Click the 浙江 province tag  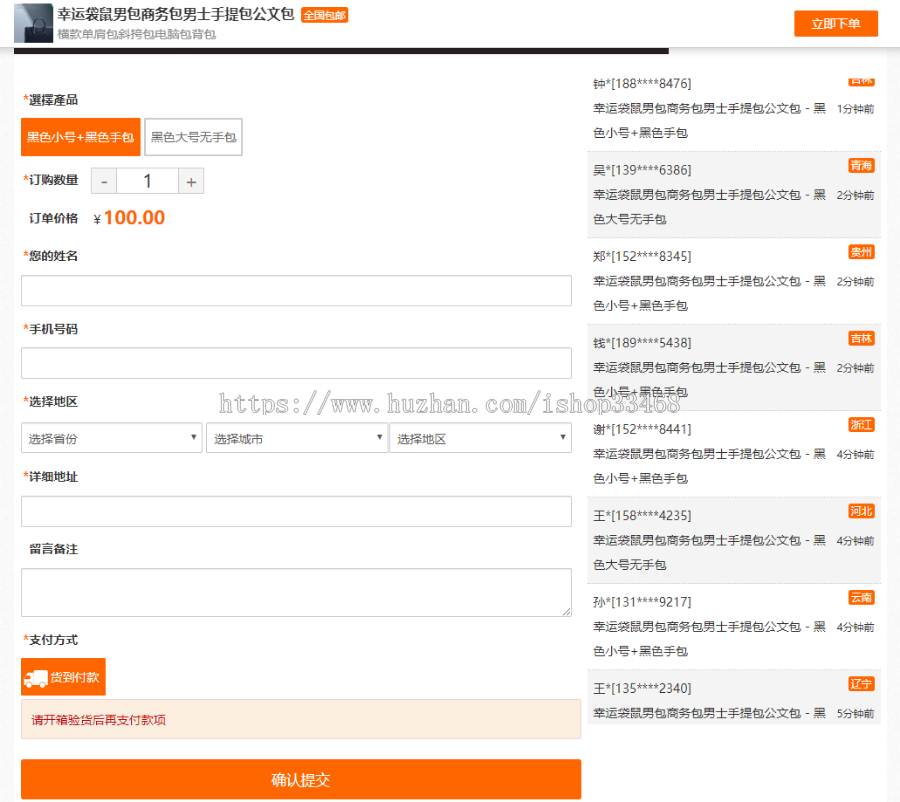(861, 425)
